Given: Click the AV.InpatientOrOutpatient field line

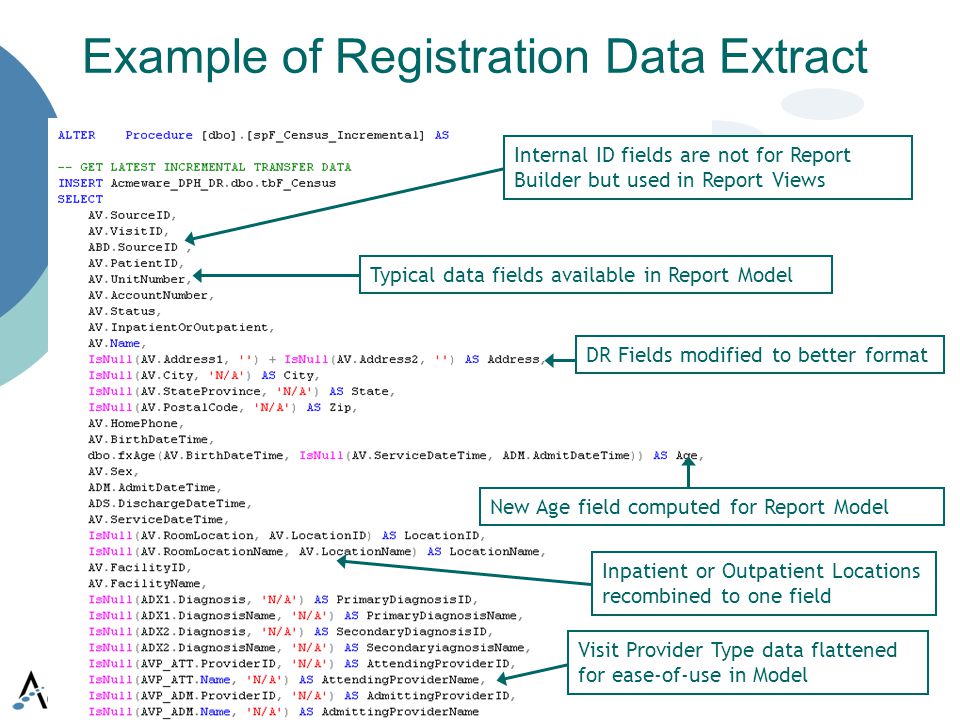Looking at the screenshot, I should [181, 328].
